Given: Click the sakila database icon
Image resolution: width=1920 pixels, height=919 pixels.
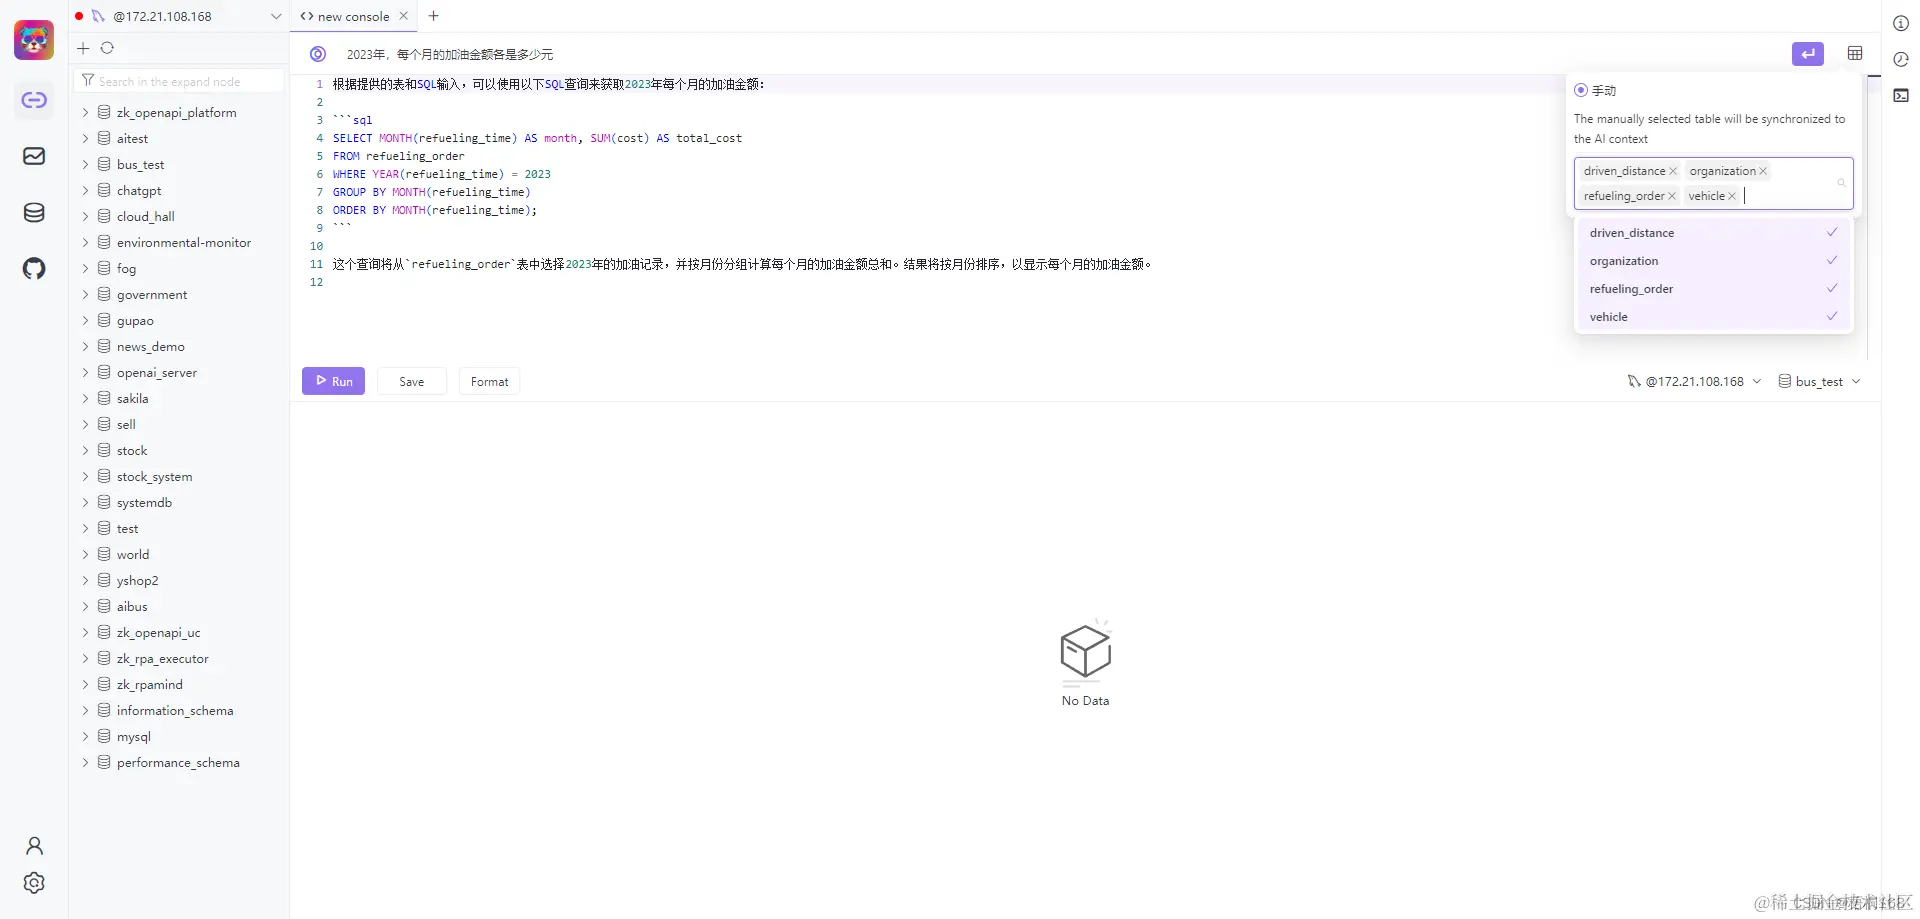Looking at the screenshot, I should click(x=104, y=398).
